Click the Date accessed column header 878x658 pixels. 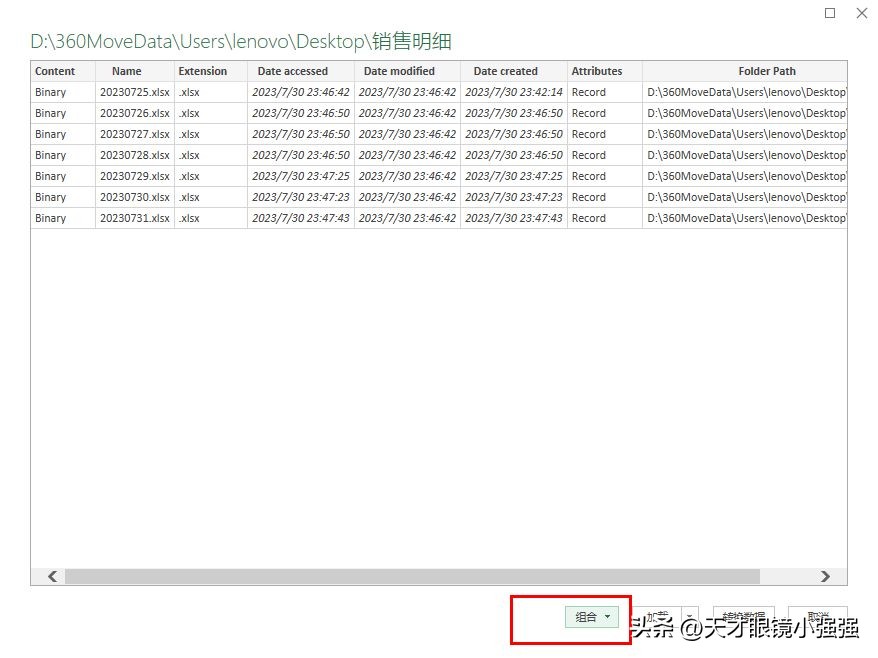[293, 71]
